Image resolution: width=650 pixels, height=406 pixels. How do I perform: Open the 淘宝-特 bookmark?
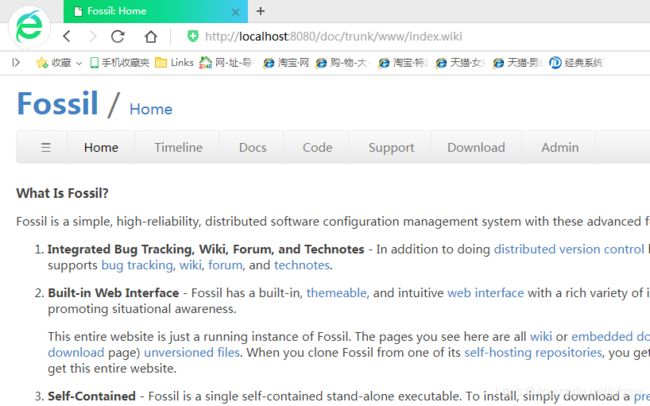click(x=401, y=63)
